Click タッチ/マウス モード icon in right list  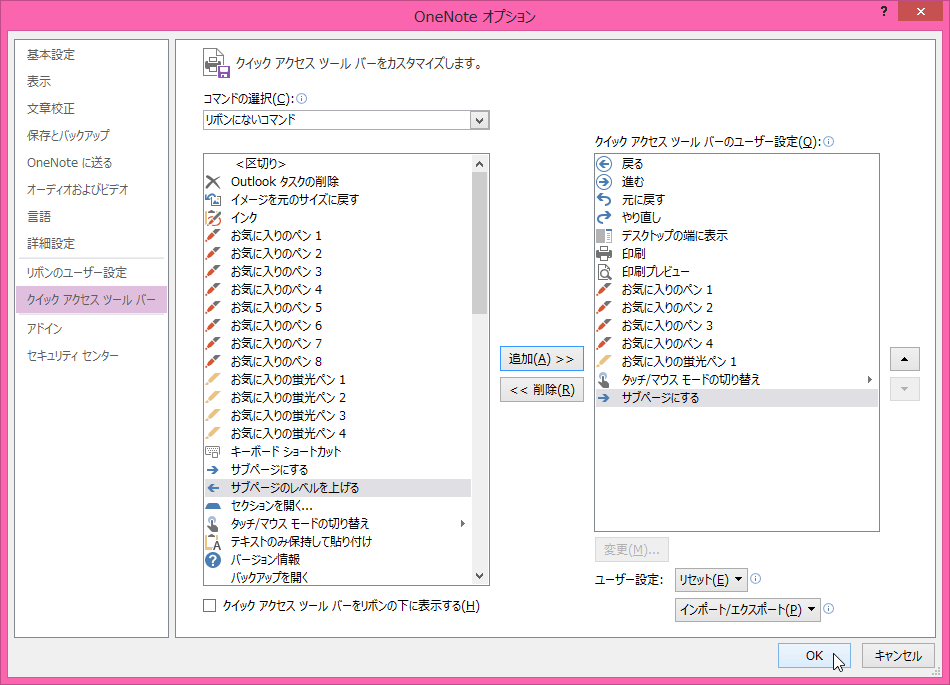point(604,380)
